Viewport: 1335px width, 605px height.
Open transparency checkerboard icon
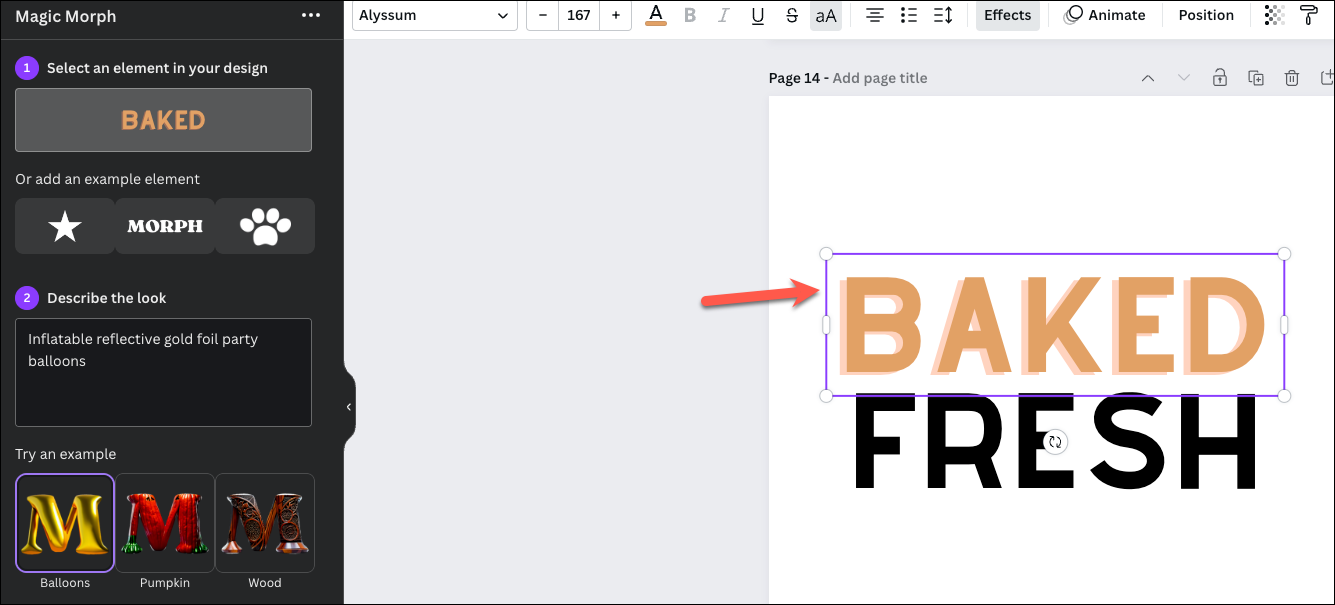tap(1274, 15)
